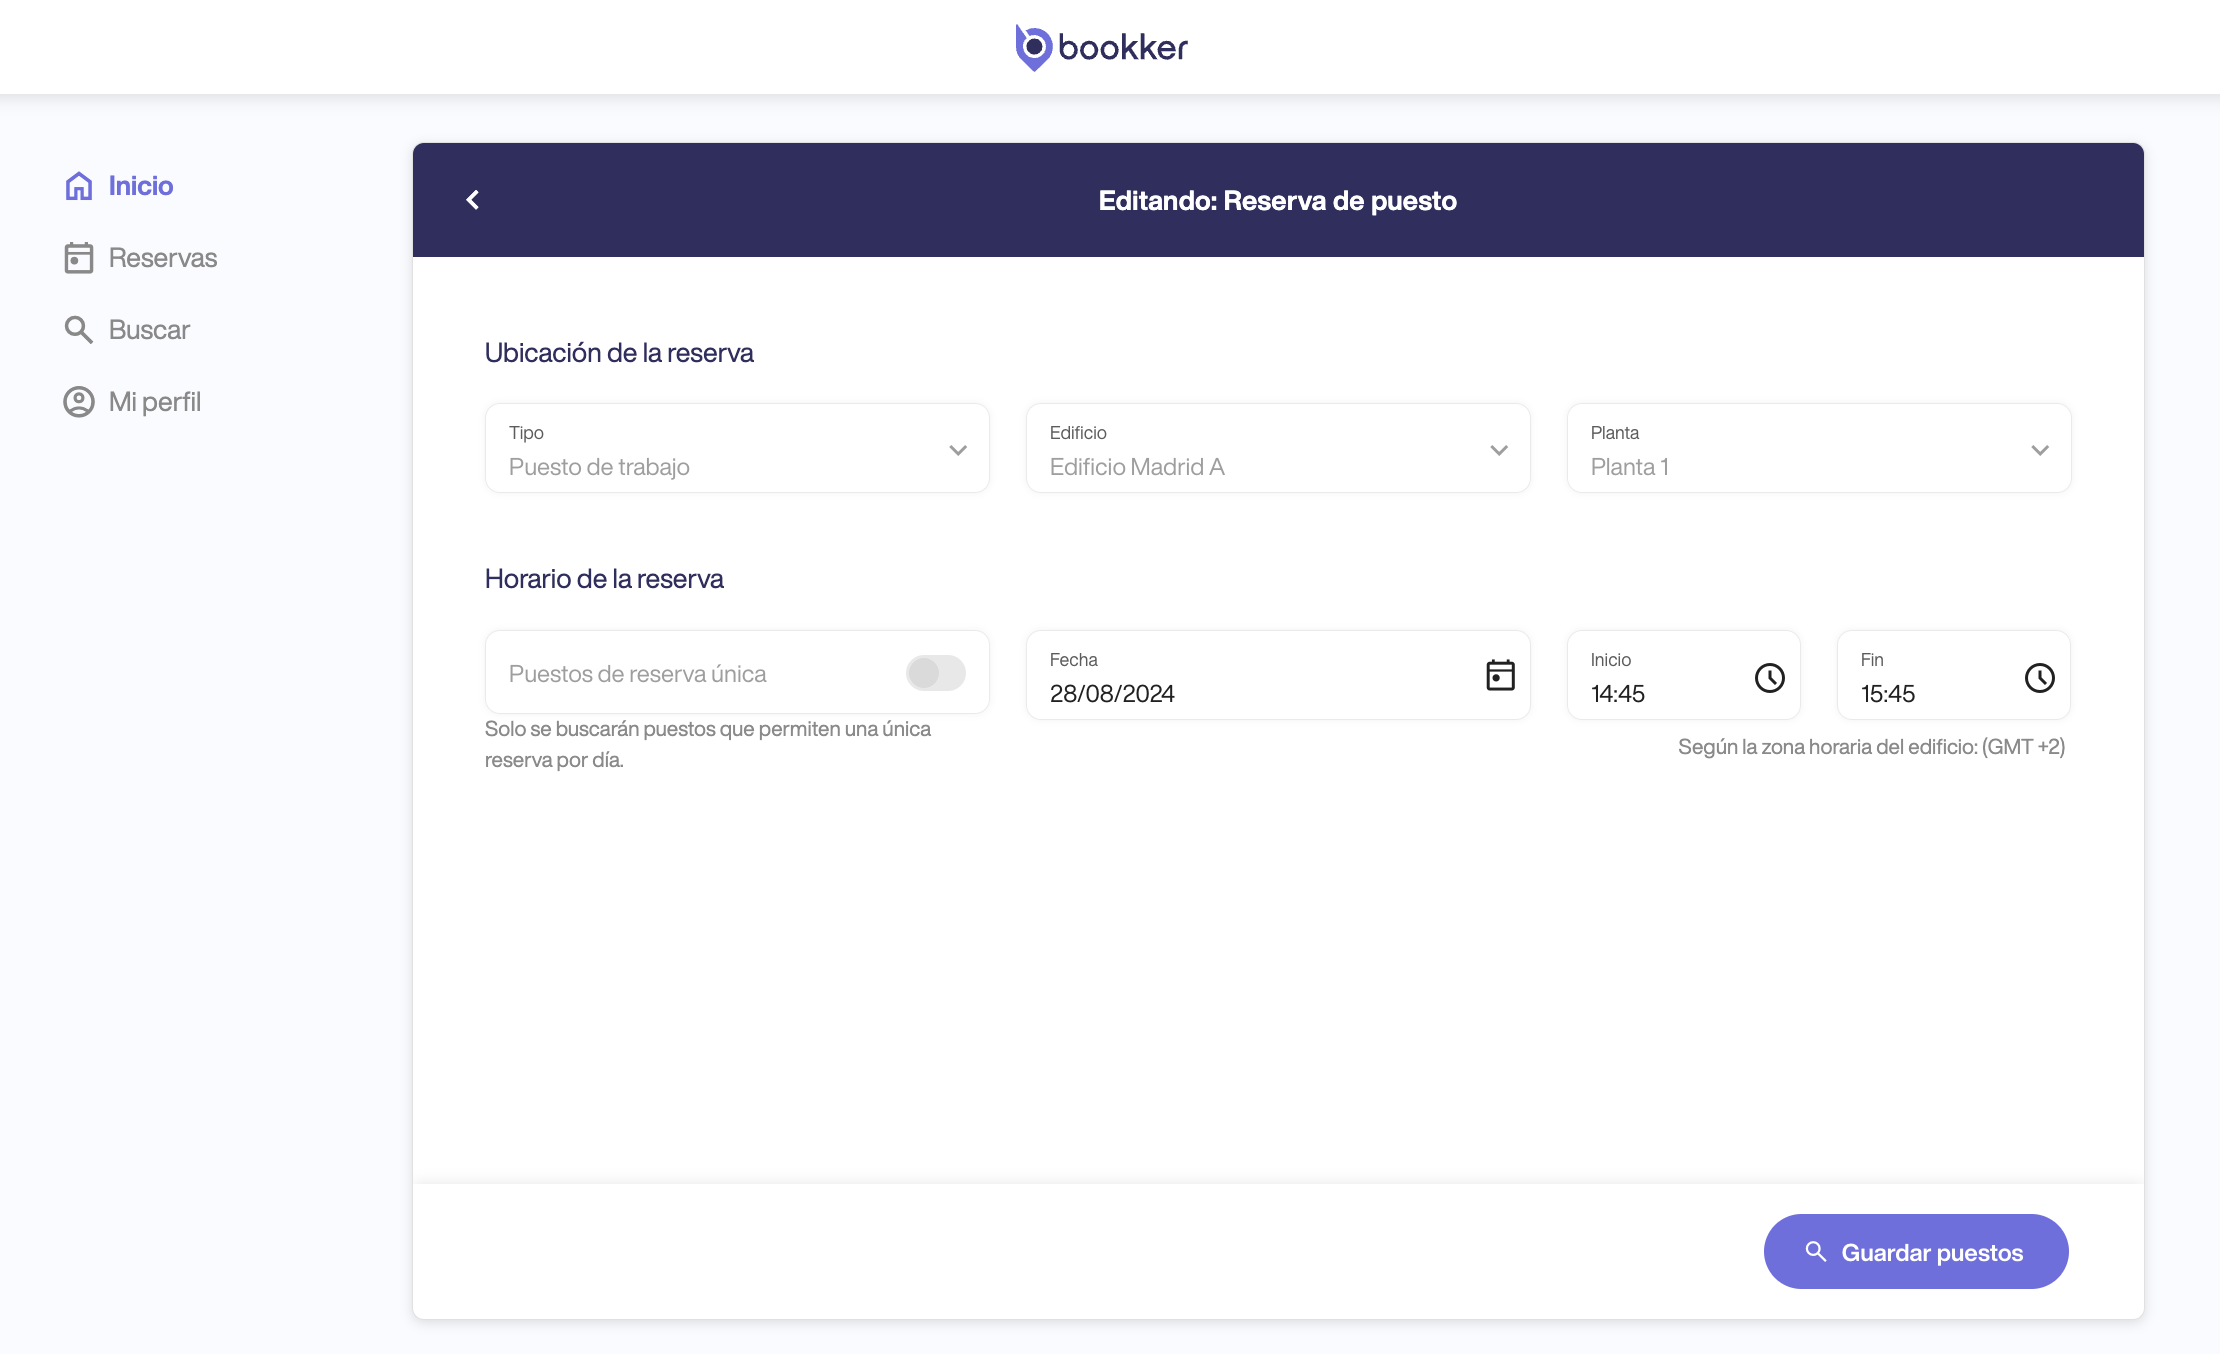Go to the Reservas menu item

[x=162, y=258]
